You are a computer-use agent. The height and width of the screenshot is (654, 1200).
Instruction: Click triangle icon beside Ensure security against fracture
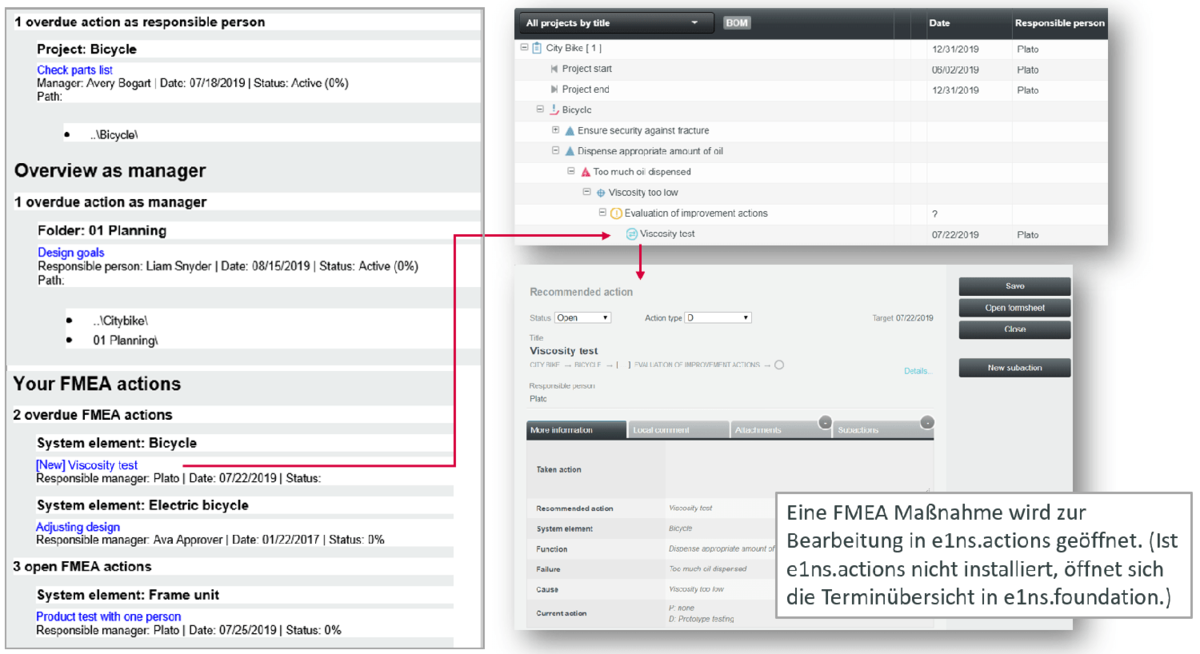pyautogui.click(x=570, y=131)
